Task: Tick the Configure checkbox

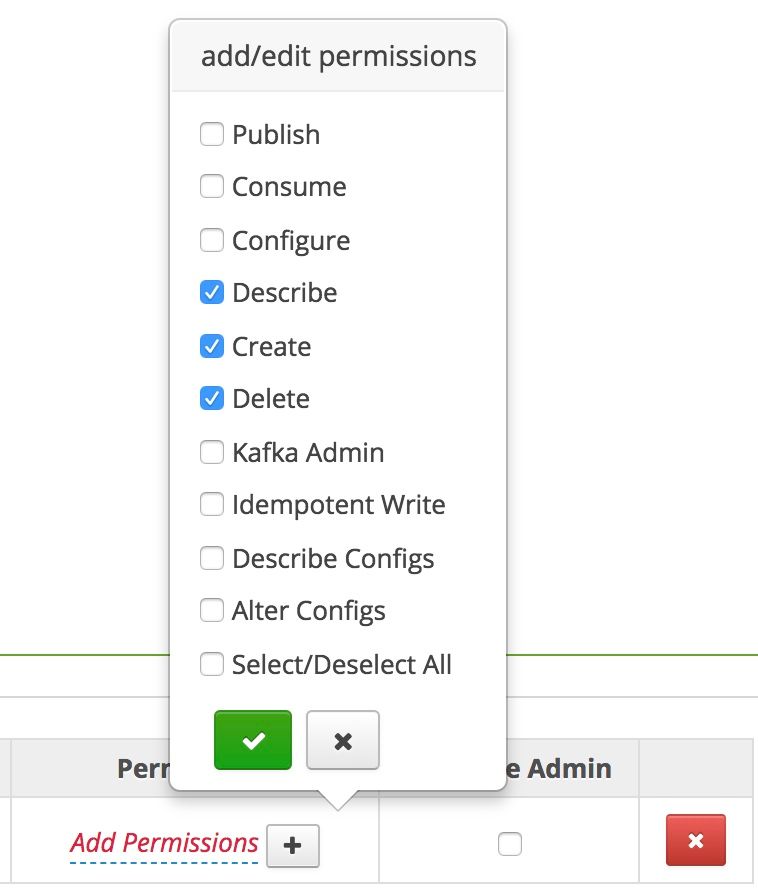Action: (212, 240)
